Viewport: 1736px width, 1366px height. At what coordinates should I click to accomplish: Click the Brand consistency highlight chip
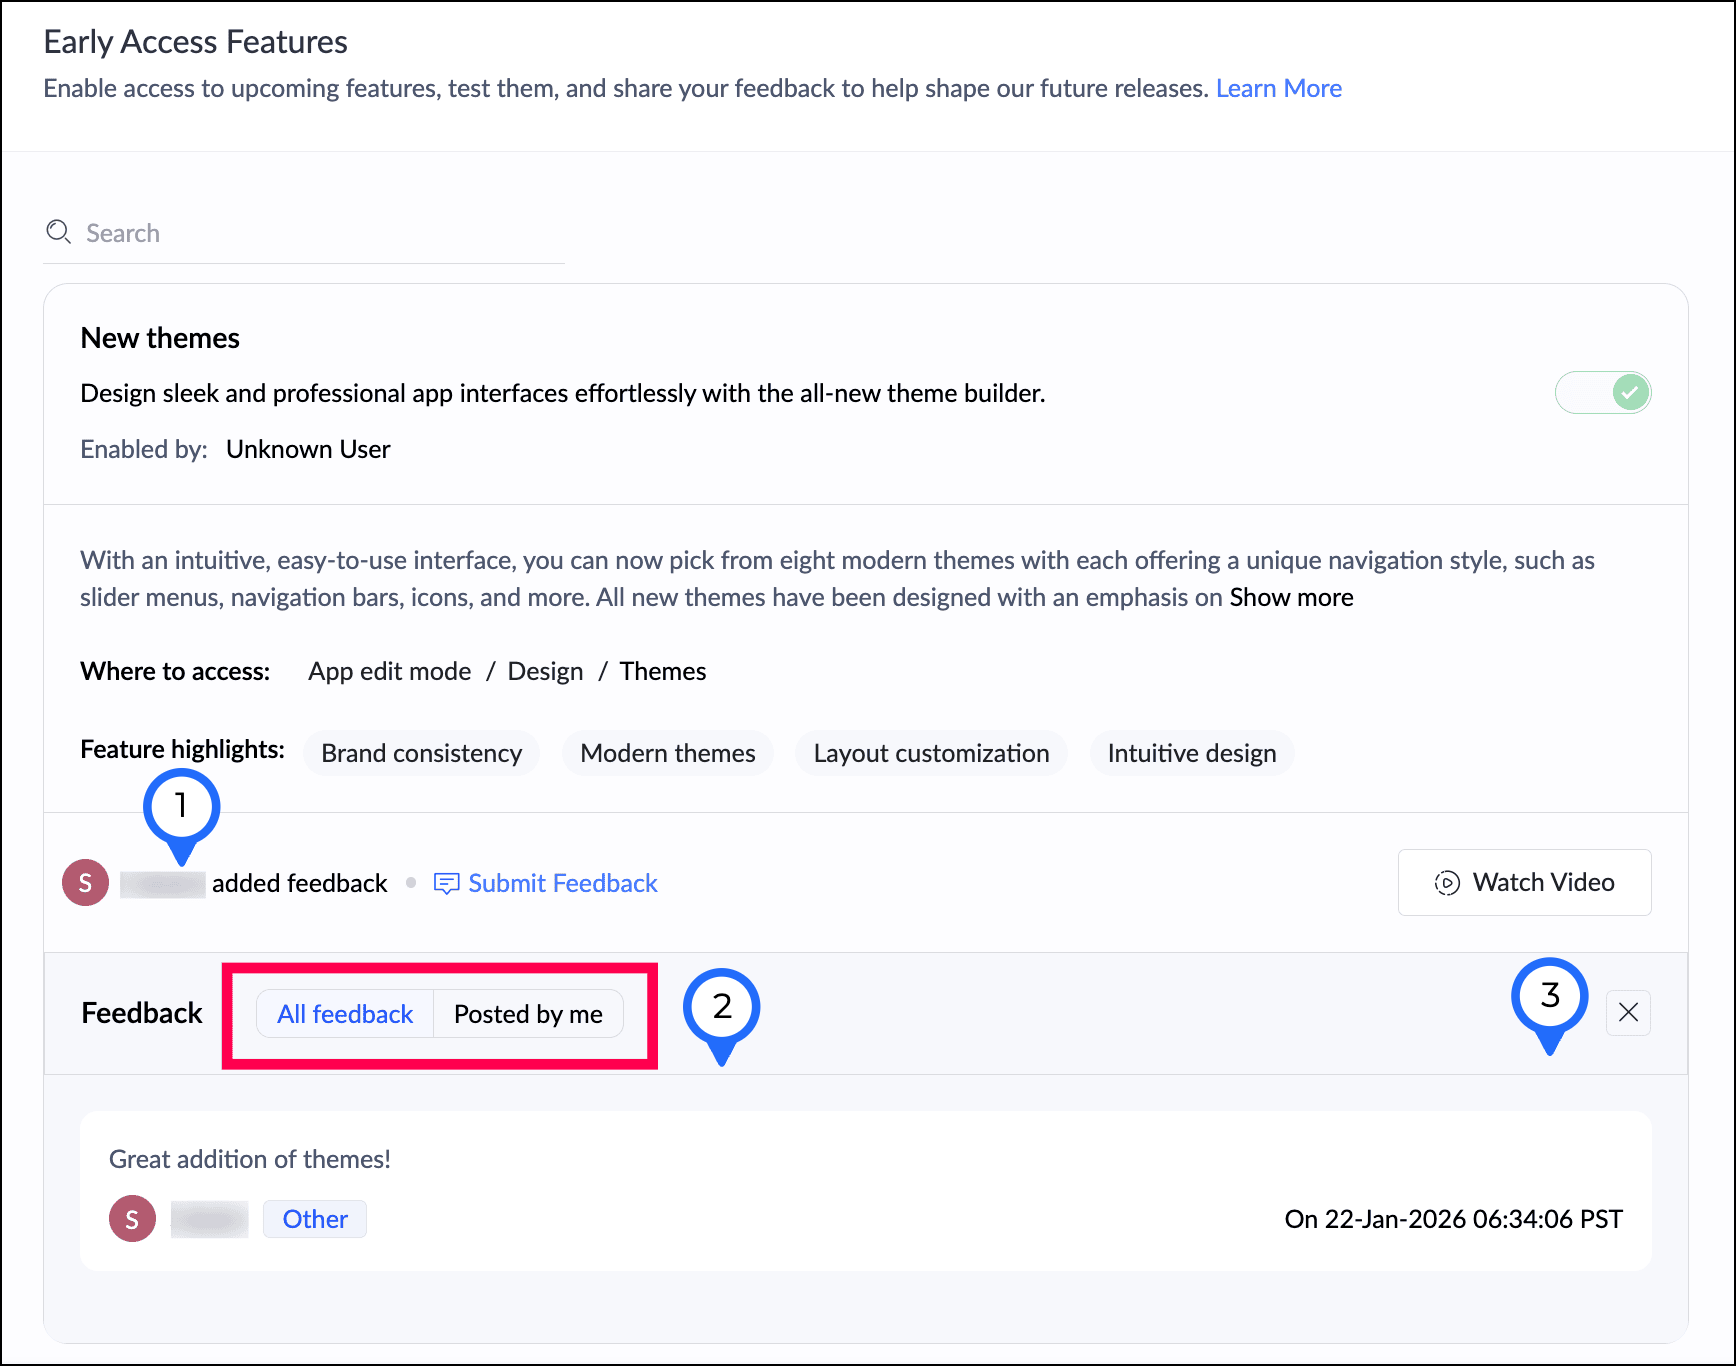[421, 753]
